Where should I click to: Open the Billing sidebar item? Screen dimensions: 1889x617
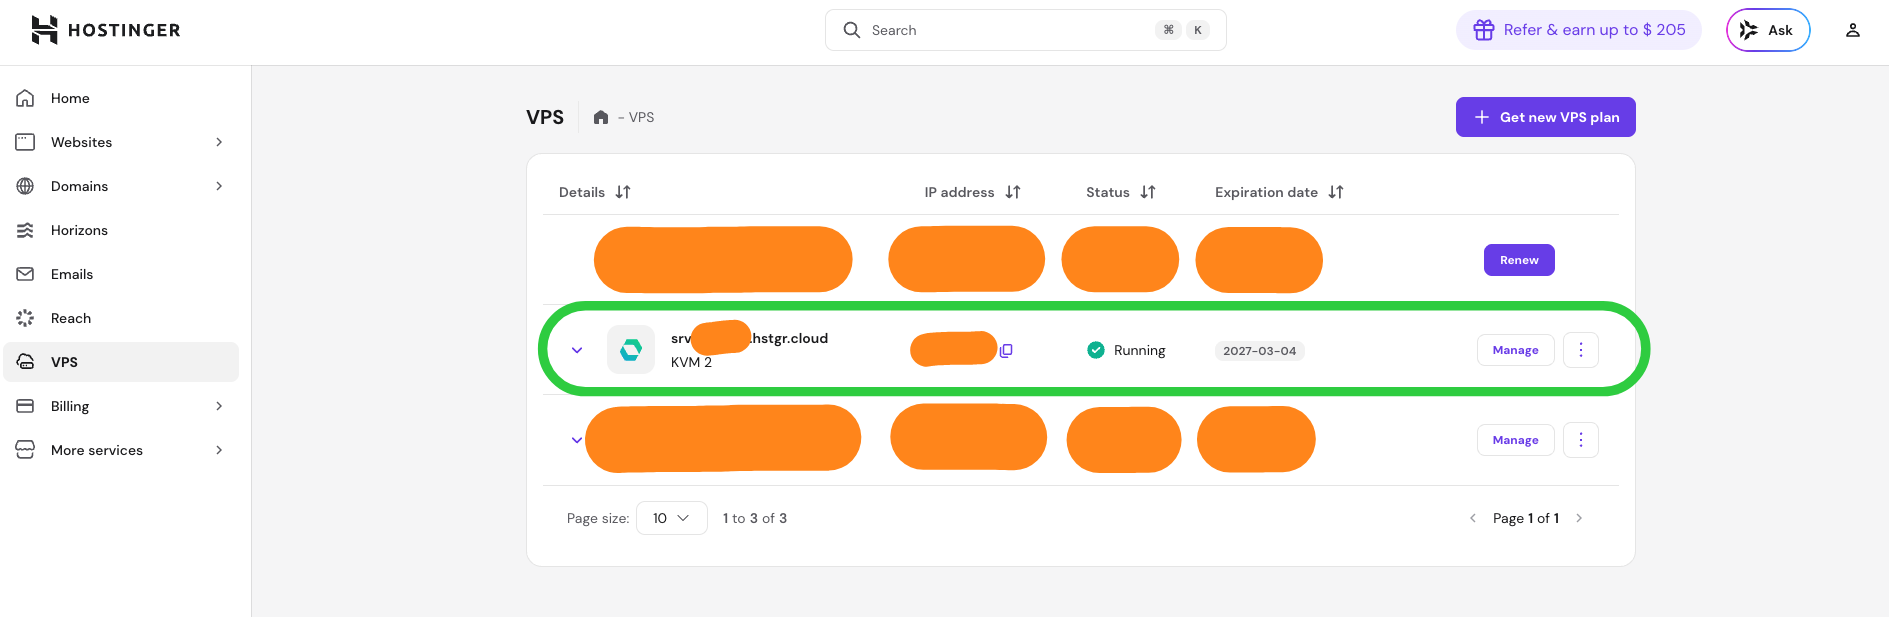[121, 406]
